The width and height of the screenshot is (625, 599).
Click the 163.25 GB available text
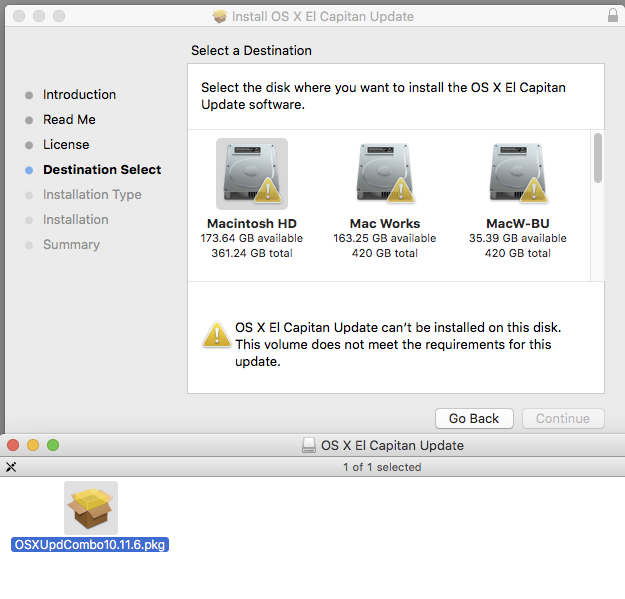coord(385,238)
